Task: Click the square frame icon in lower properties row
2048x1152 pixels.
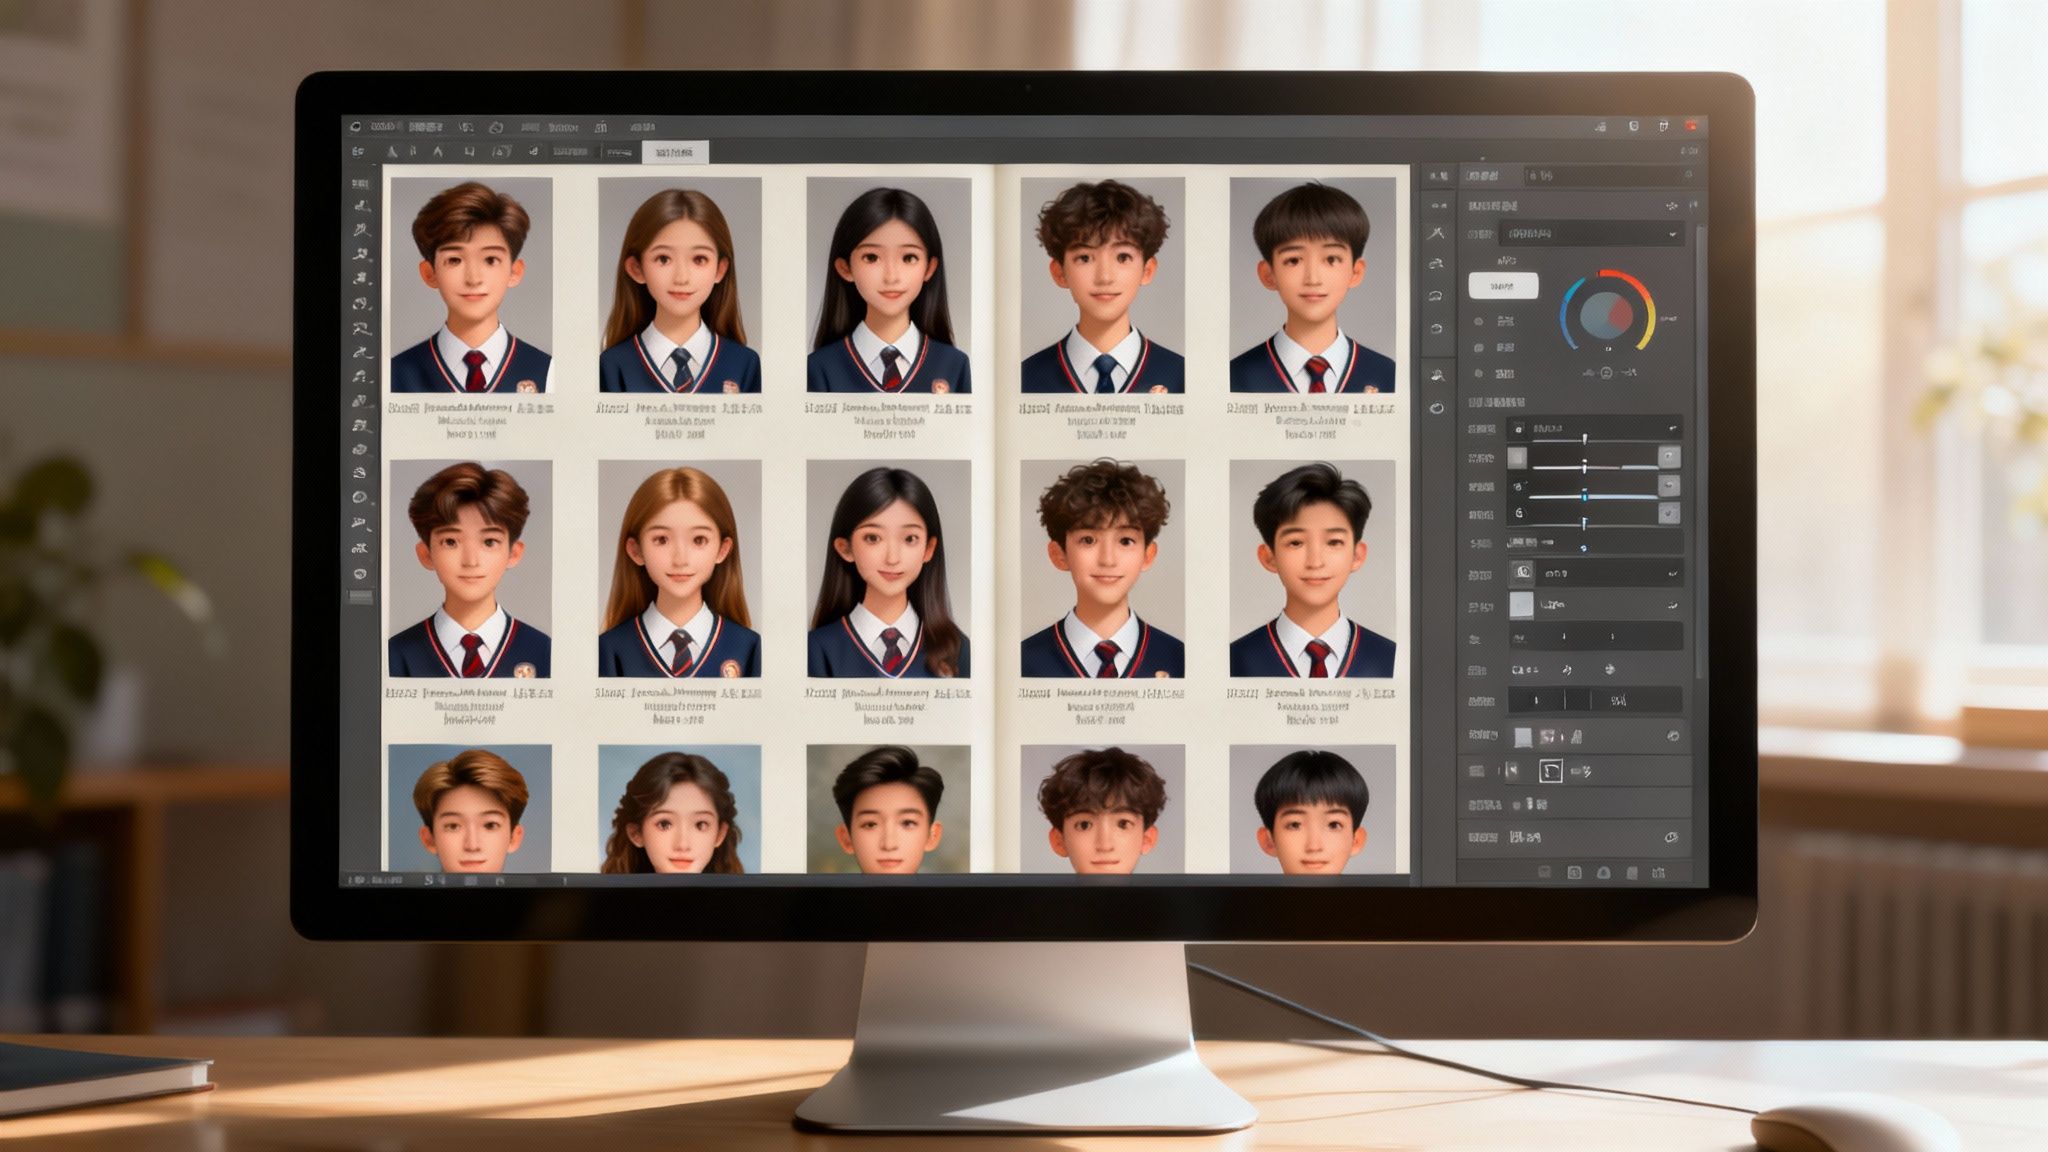Action: click(1550, 771)
